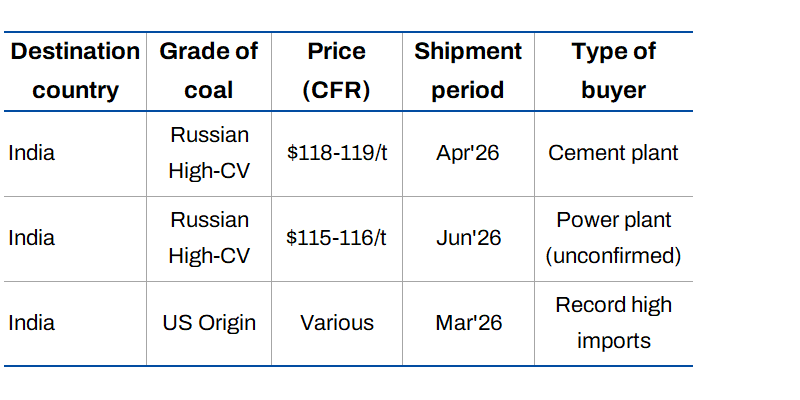This screenshot has height=400, width=800.
Task: Click the Apr'26 shipment period cell
Action: pos(468,153)
